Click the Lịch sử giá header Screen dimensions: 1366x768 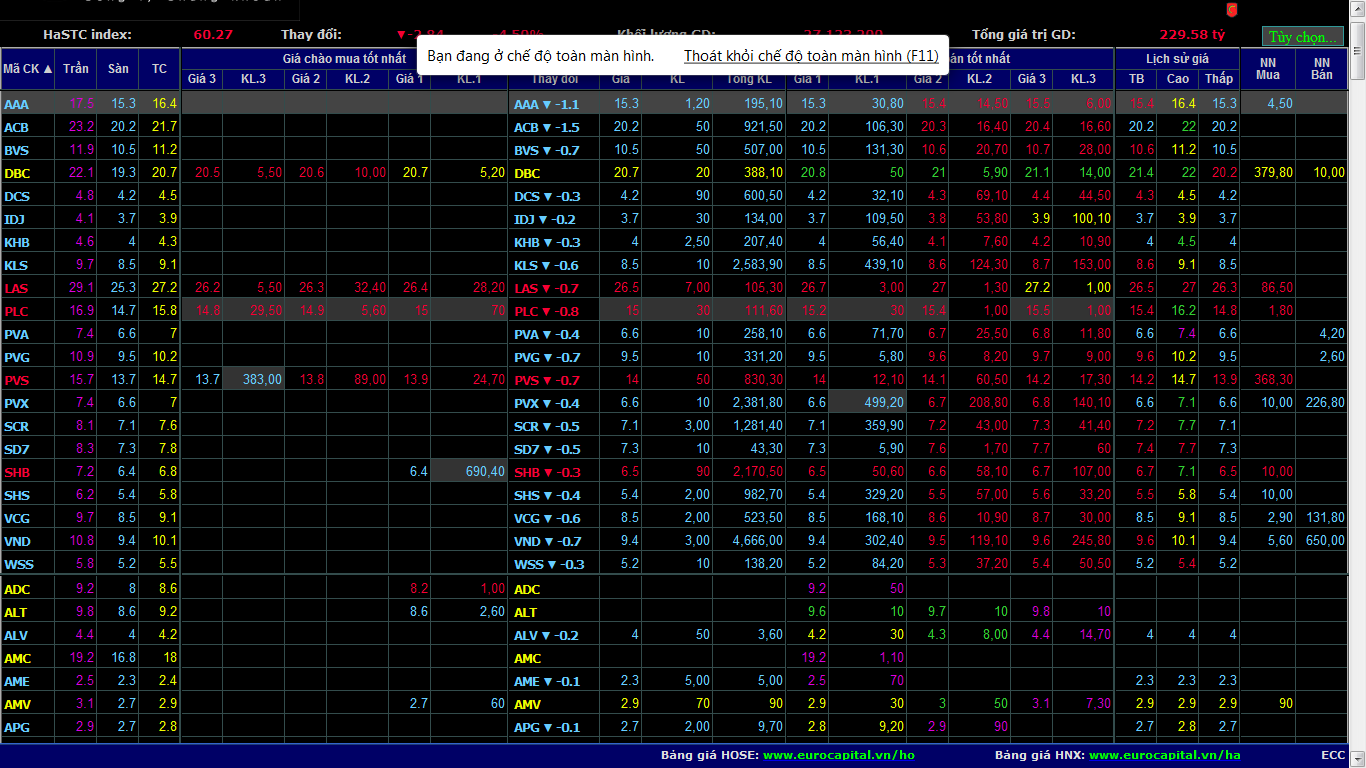click(1177, 59)
